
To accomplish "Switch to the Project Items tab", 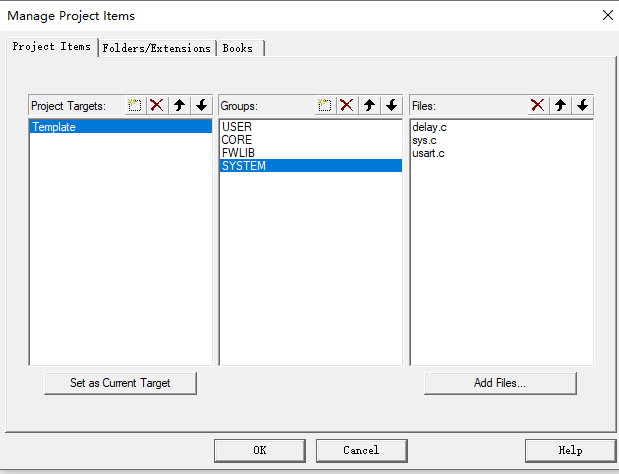I will [x=52, y=47].
